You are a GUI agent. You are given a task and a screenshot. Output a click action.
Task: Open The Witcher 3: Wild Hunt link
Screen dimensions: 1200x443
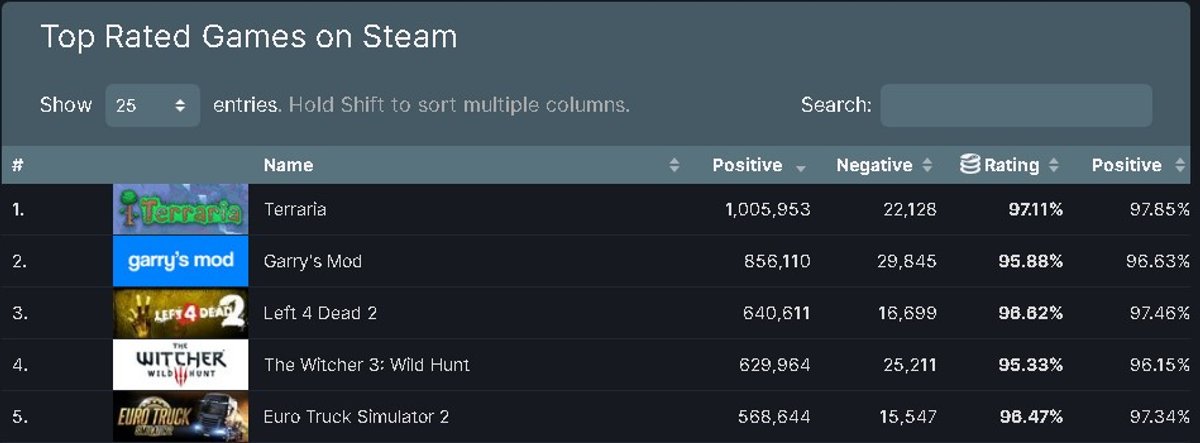[367, 365]
